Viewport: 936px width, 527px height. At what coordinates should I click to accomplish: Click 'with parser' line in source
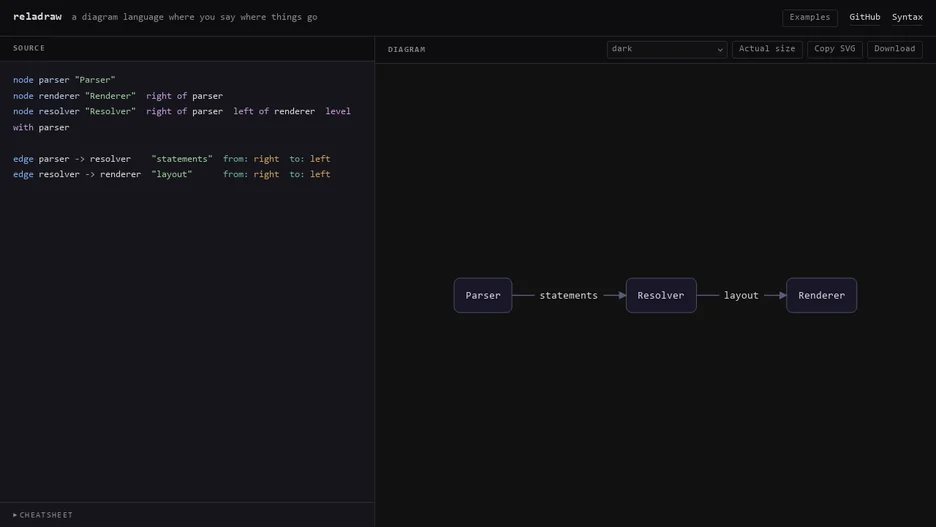pos(41,128)
